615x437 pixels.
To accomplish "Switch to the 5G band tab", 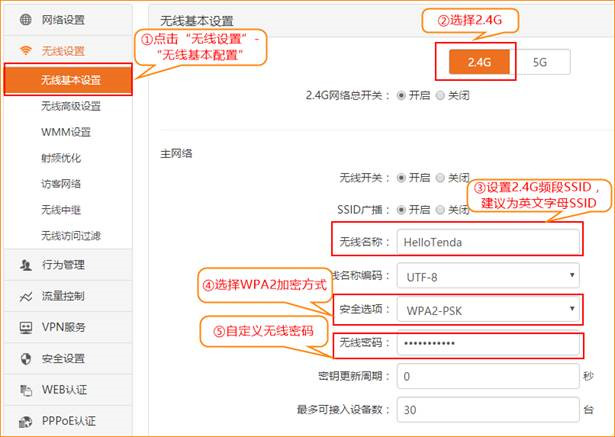I will pos(541,62).
